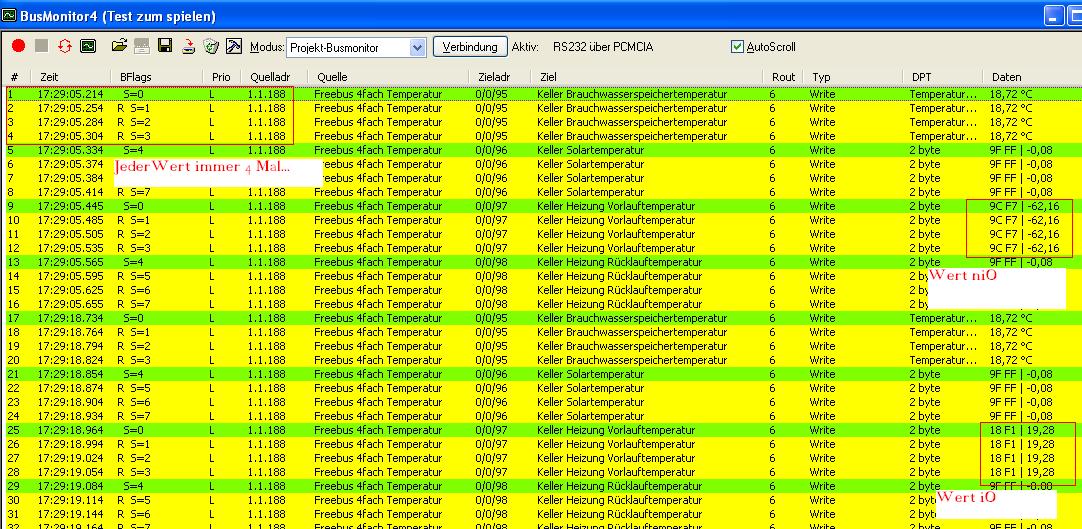Viewport: 1082px width, 529px height.
Task: Clear the list with the recycle bin icon
Action: (x=211, y=46)
